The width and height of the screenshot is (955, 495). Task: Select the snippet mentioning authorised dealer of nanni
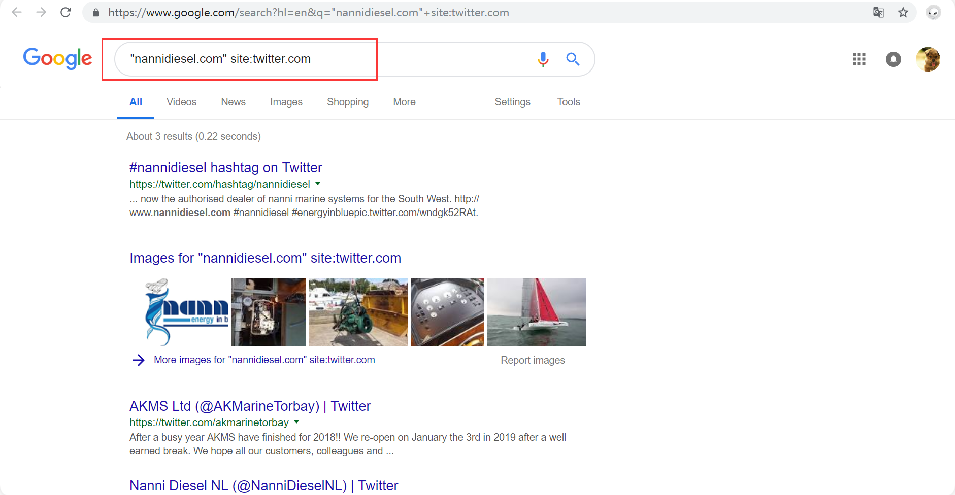point(304,206)
